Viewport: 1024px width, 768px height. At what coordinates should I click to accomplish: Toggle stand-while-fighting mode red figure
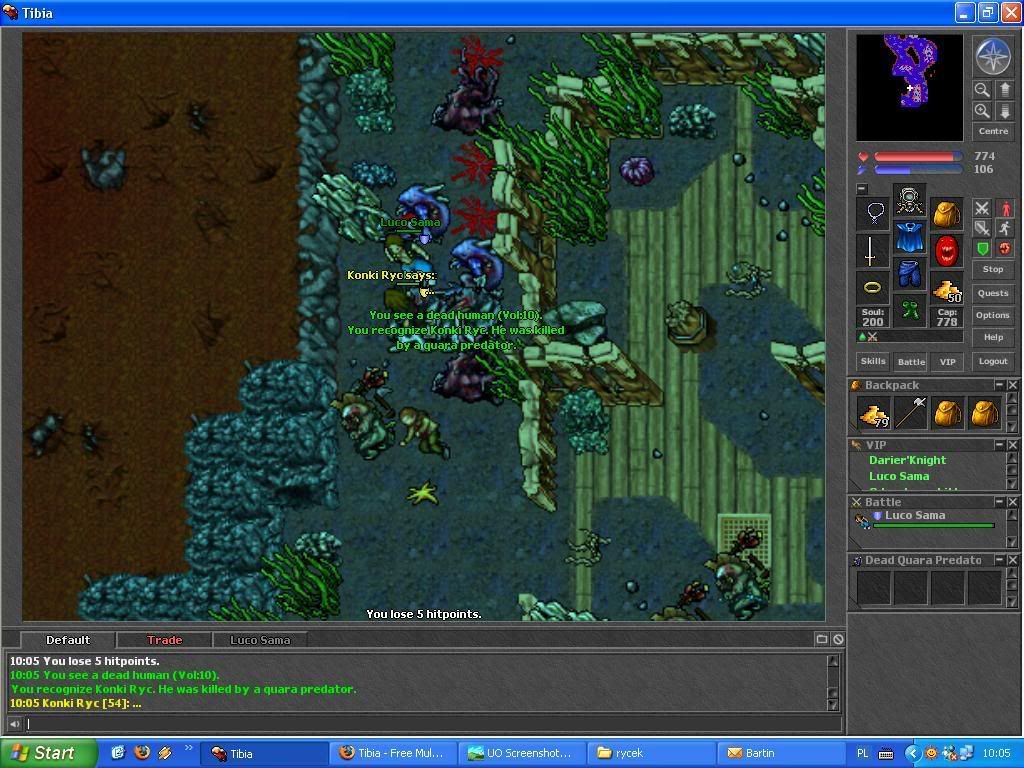click(1005, 208)
